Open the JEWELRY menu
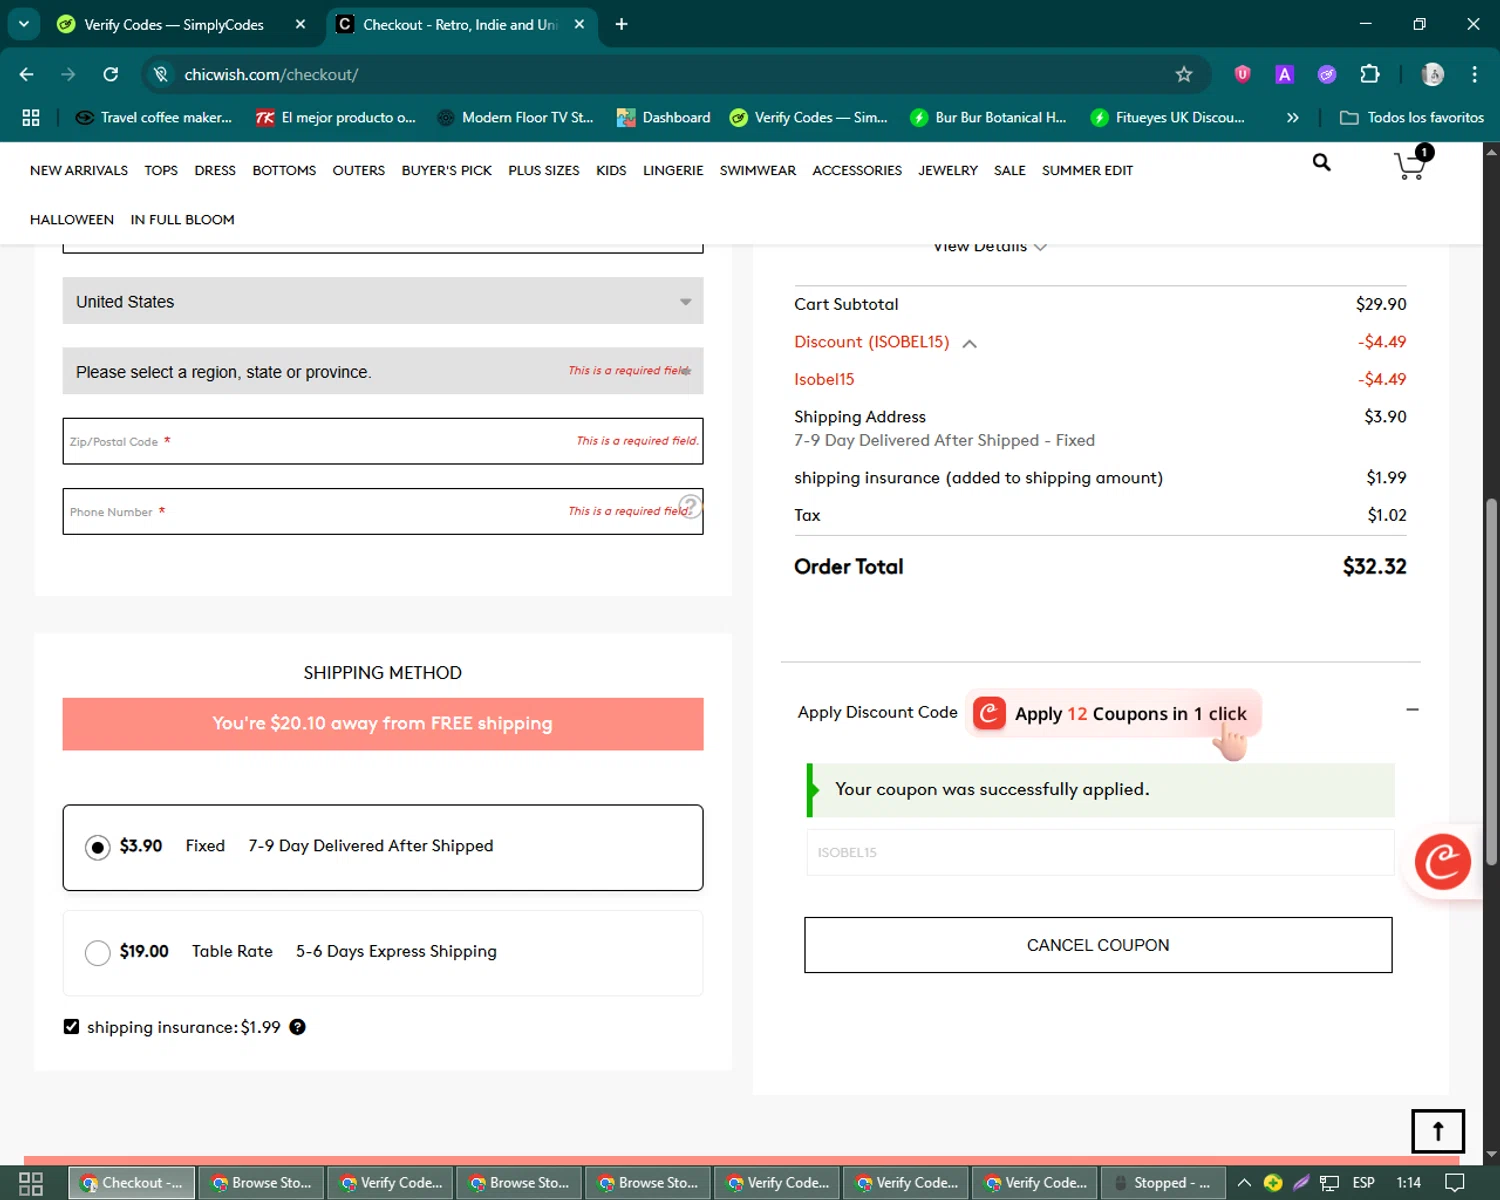Viewport: 1500px width, 1200px height. (x=948, y=170)
